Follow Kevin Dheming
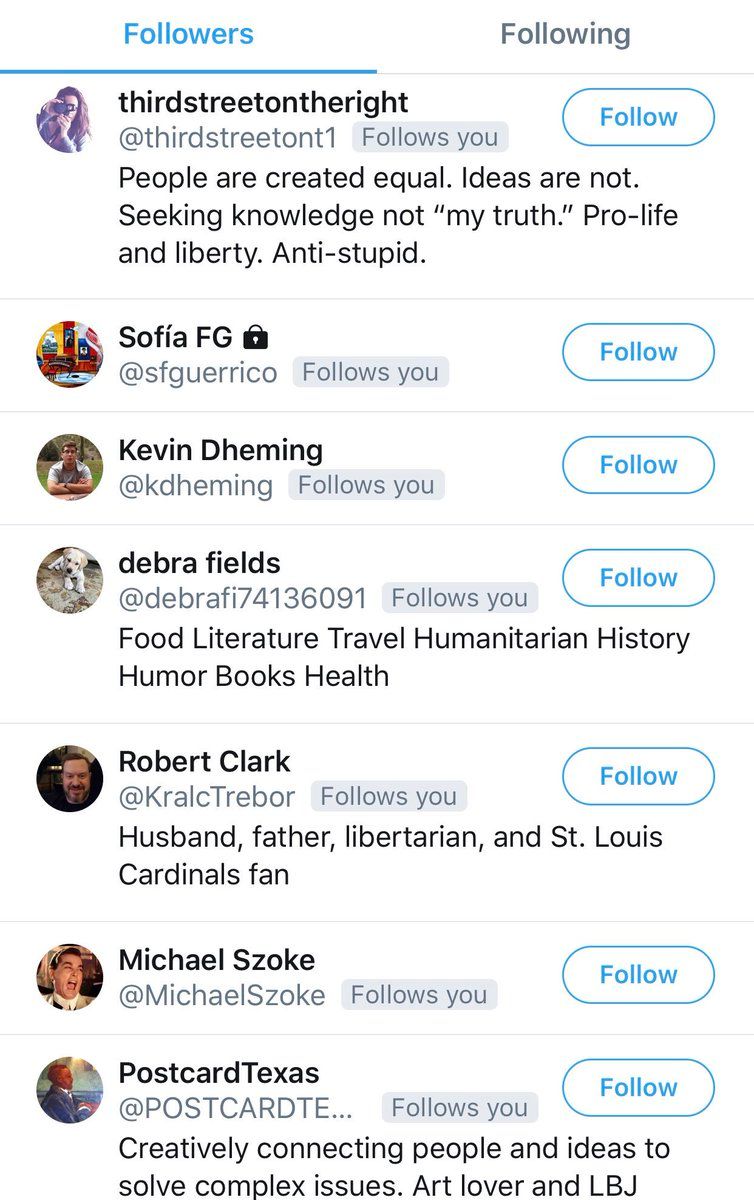Screen dimensions: 754x1200 638,465
